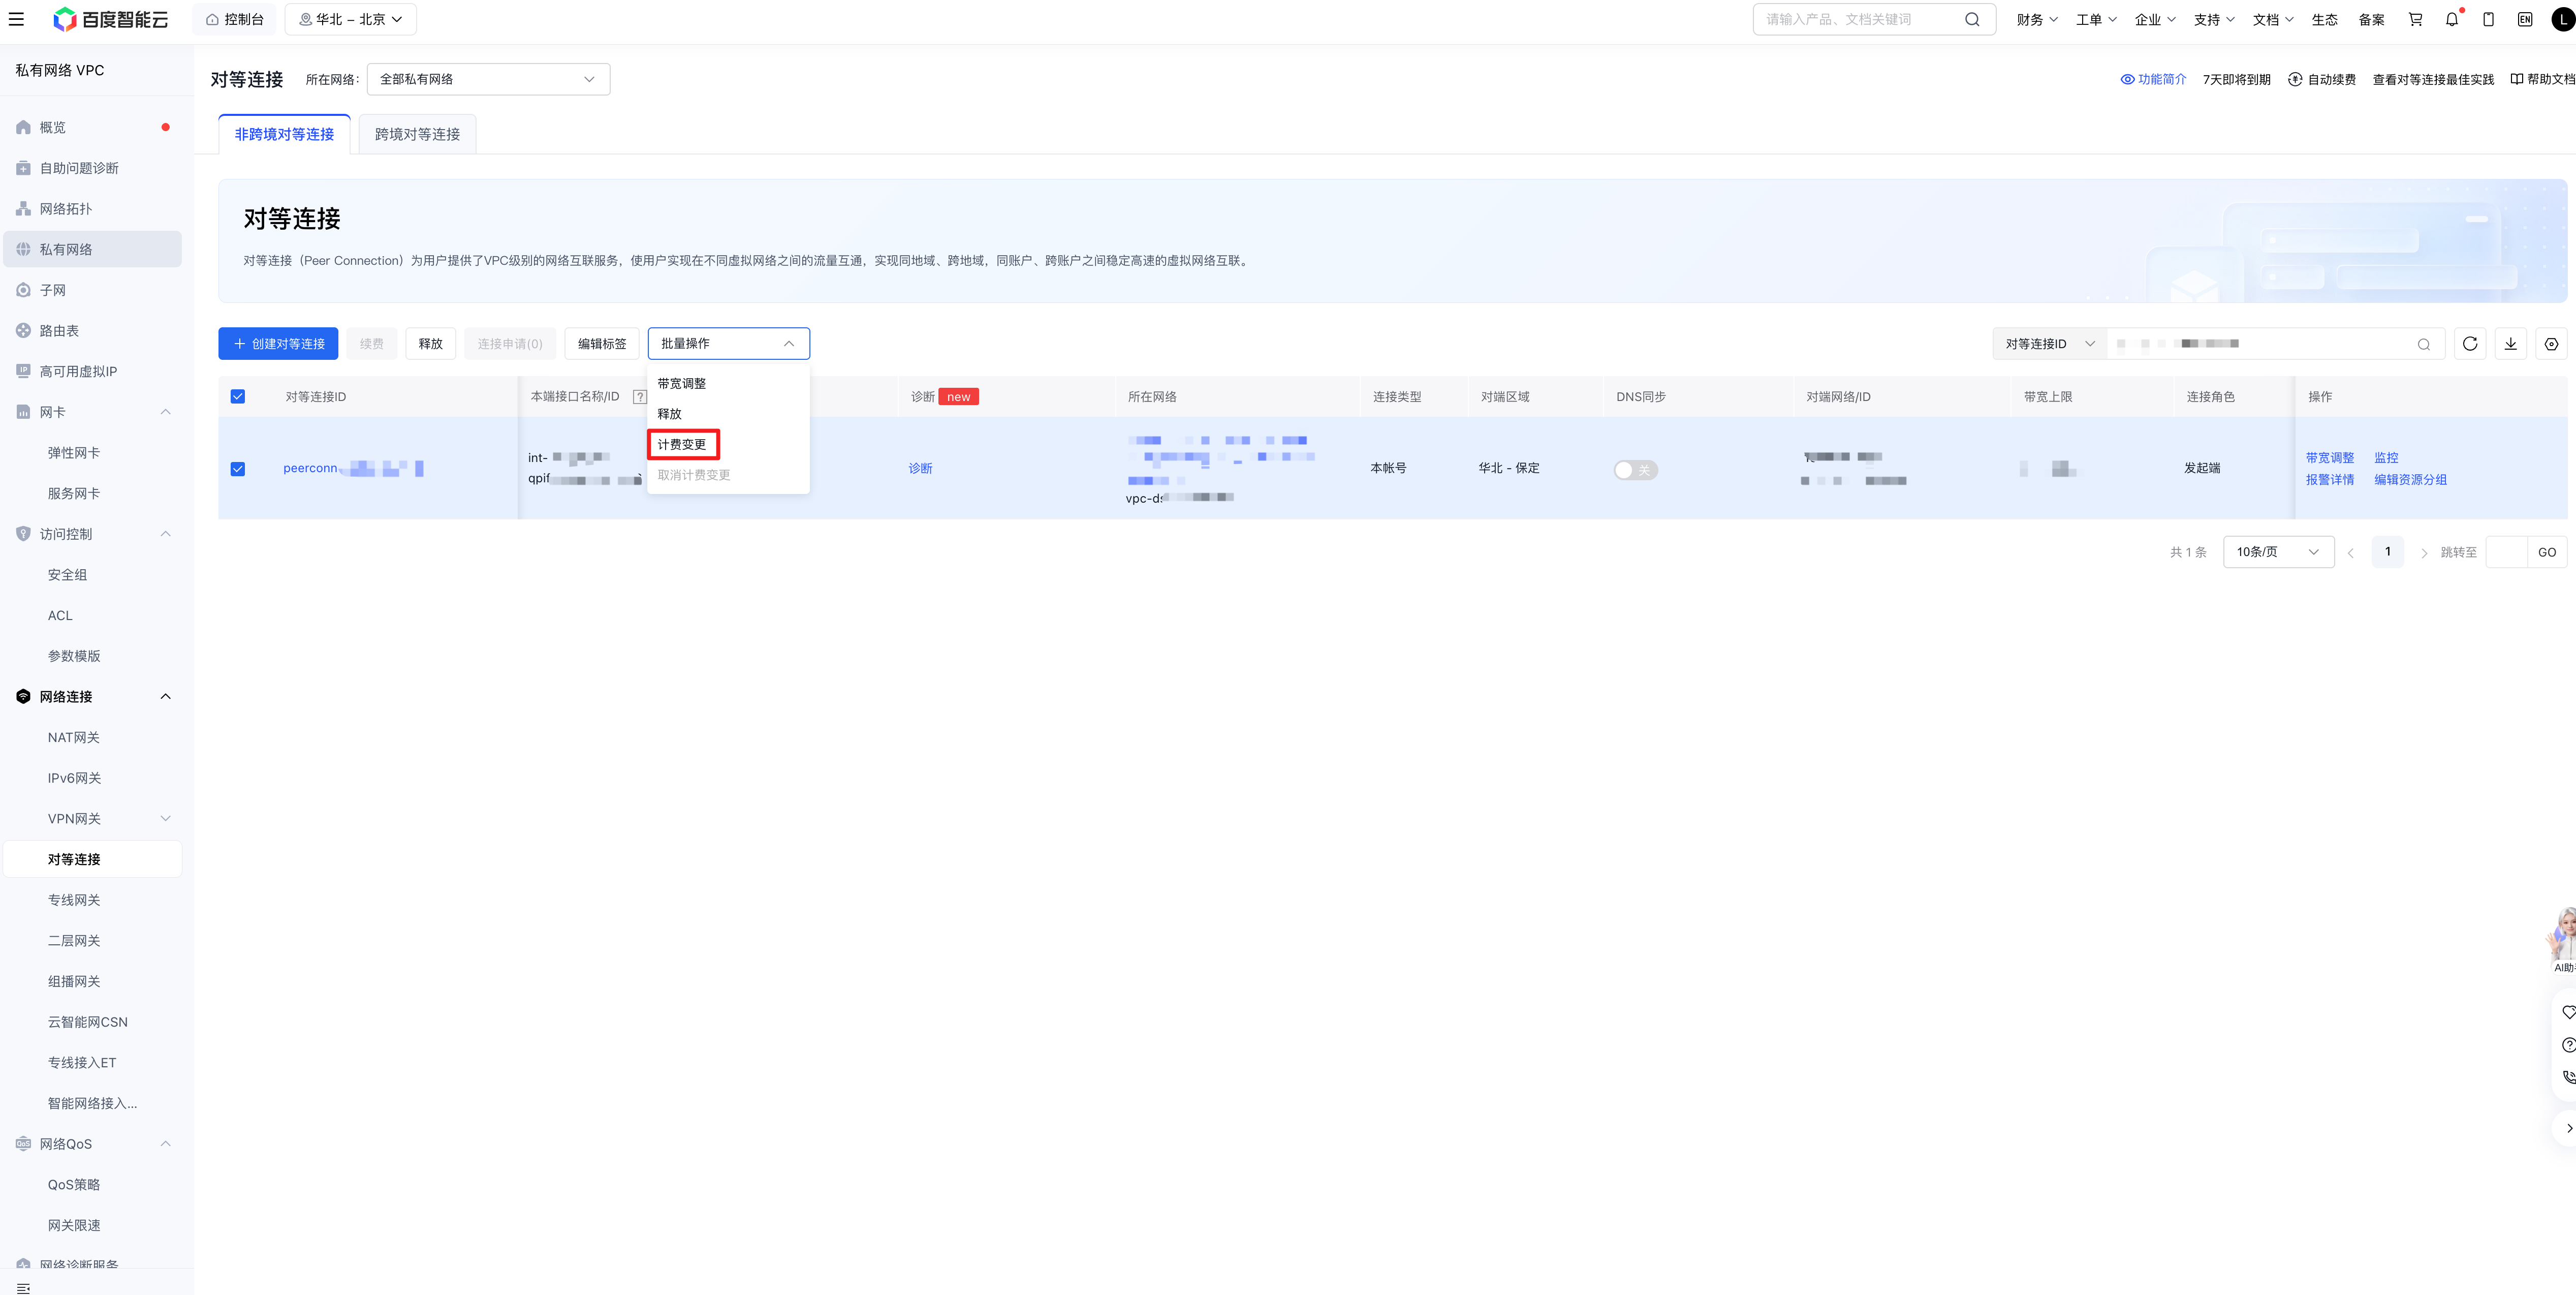
Task: Select 释放 from batch menu
Action: [670, 414]
